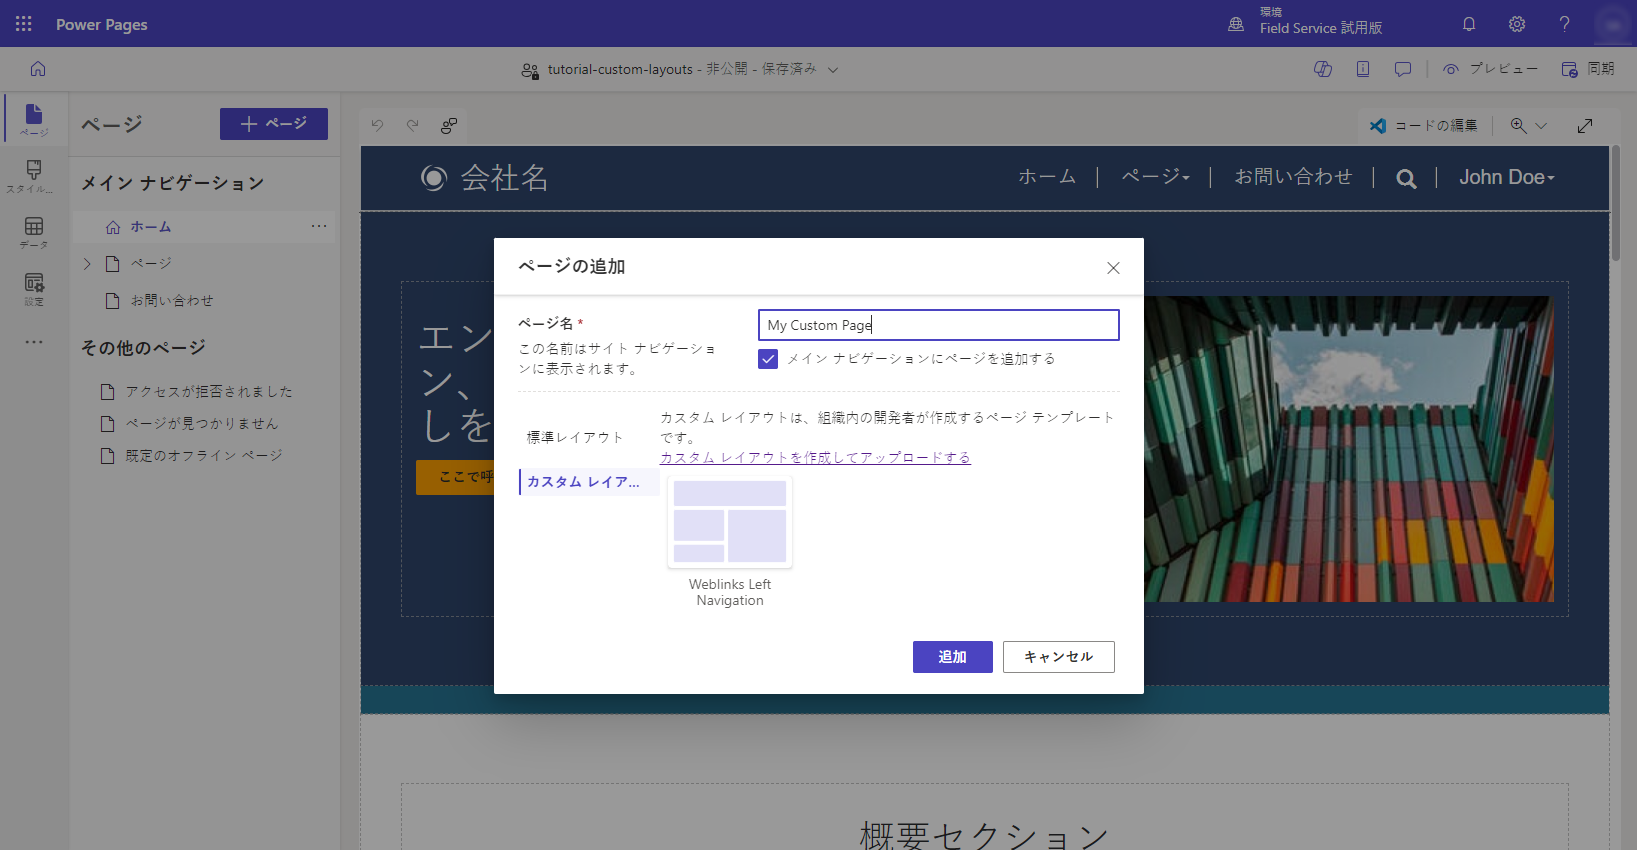Screen dimensions: 1637x850
Task: Click the undo arrow
Action: (377, 125)
